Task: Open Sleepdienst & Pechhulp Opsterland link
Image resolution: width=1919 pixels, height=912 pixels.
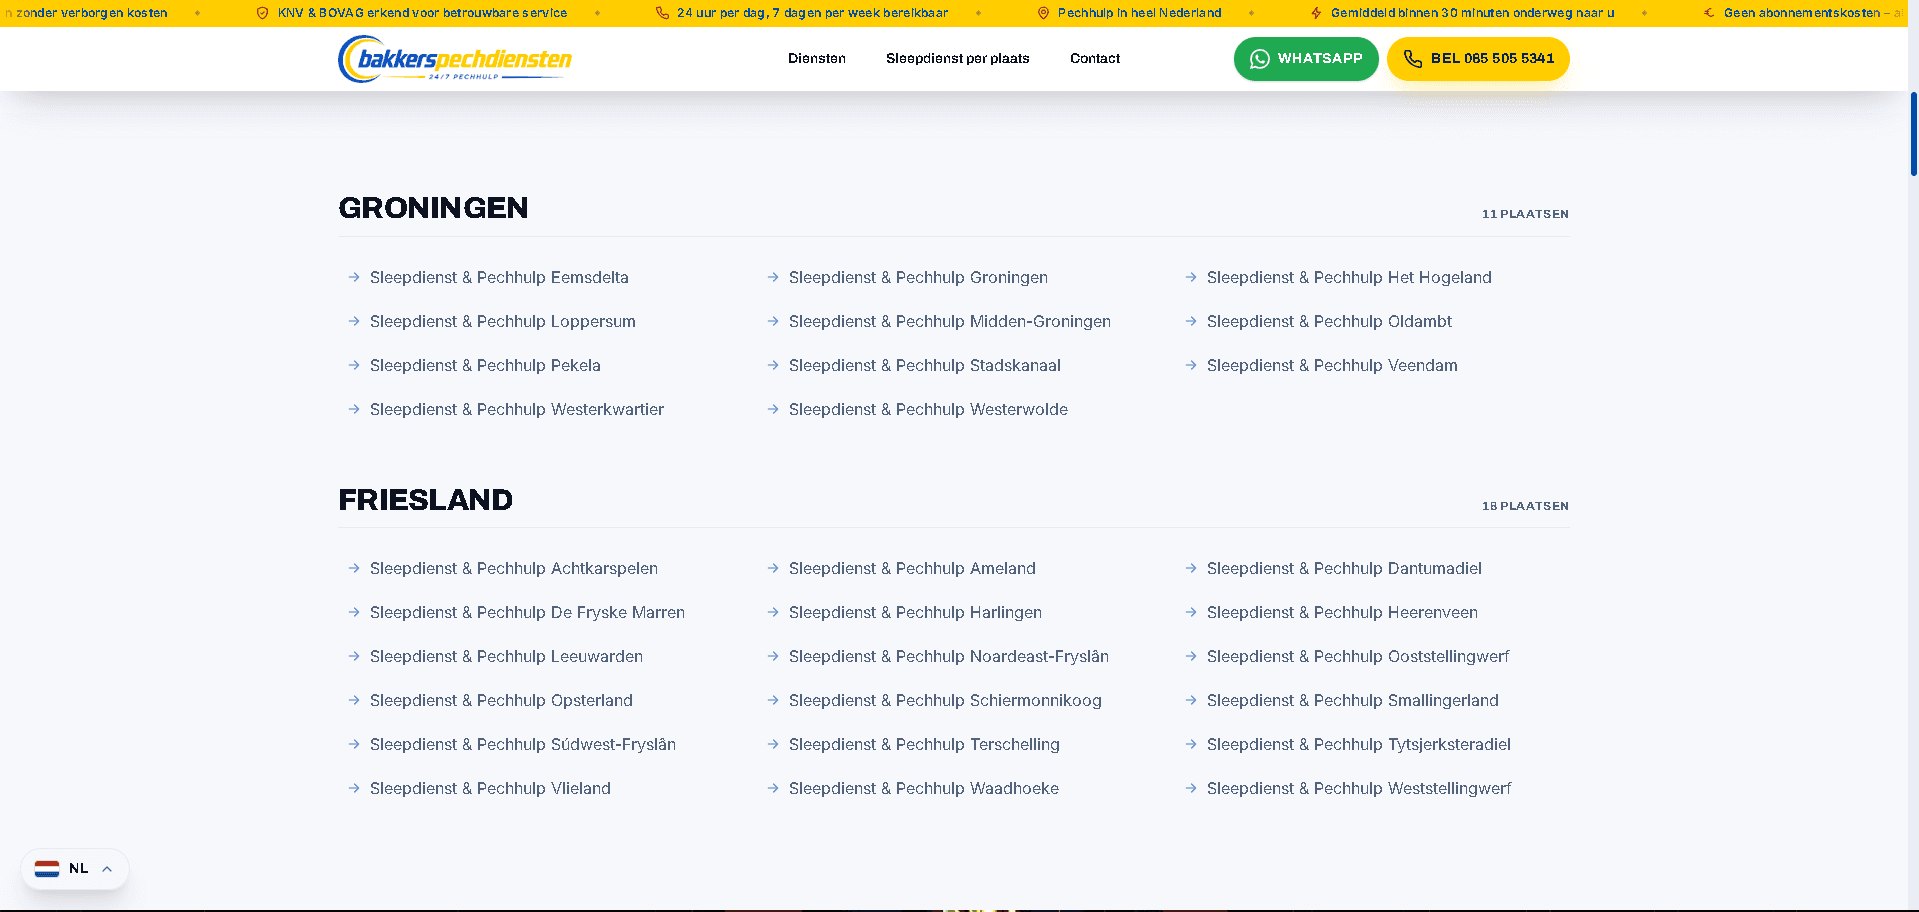Action: [x=501, y=700]
